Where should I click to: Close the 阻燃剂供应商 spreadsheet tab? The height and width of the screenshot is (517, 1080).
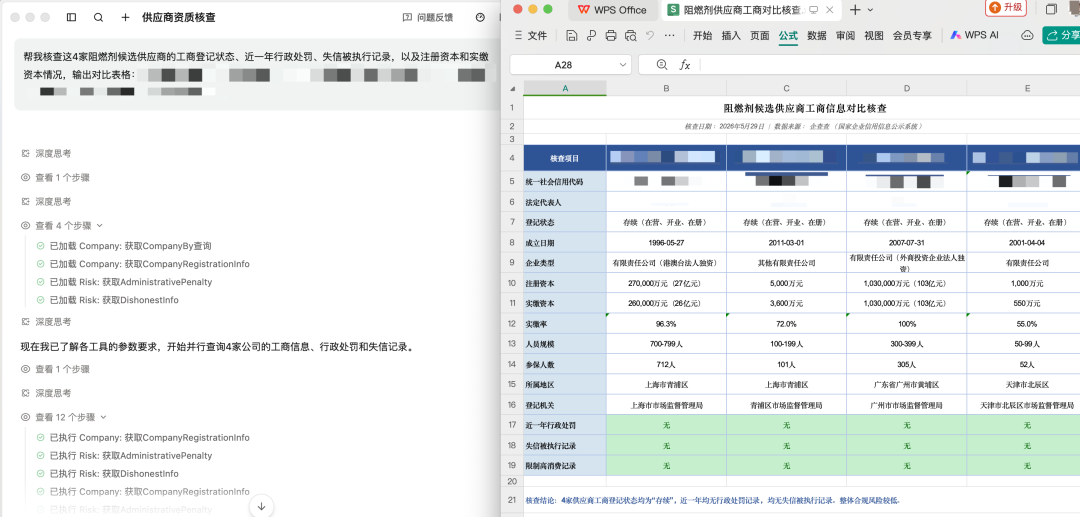tap(829, 10)
